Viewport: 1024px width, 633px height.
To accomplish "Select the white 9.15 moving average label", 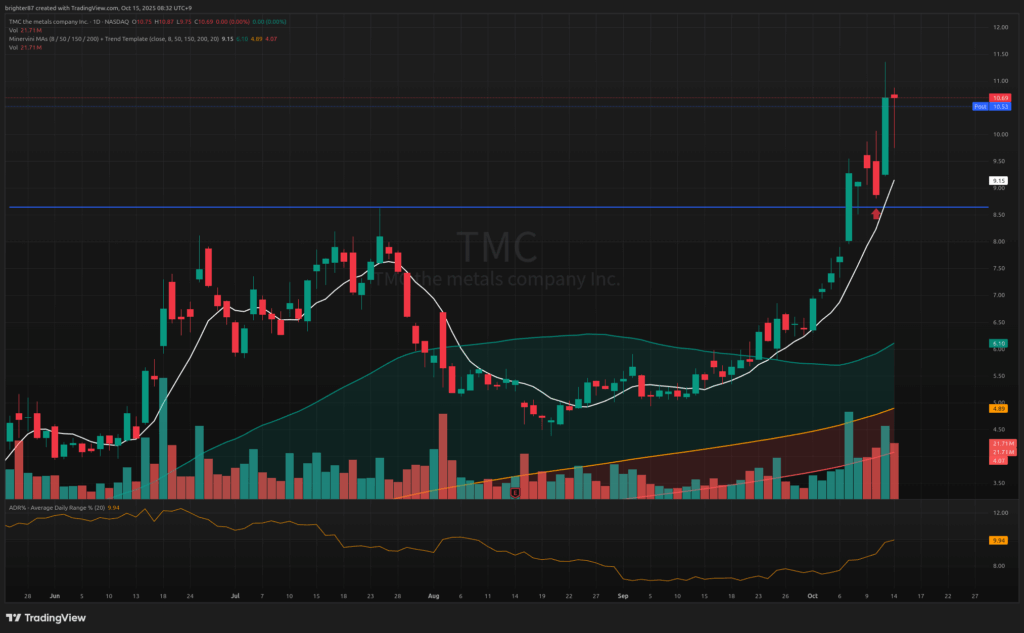I will coord(998,181).
